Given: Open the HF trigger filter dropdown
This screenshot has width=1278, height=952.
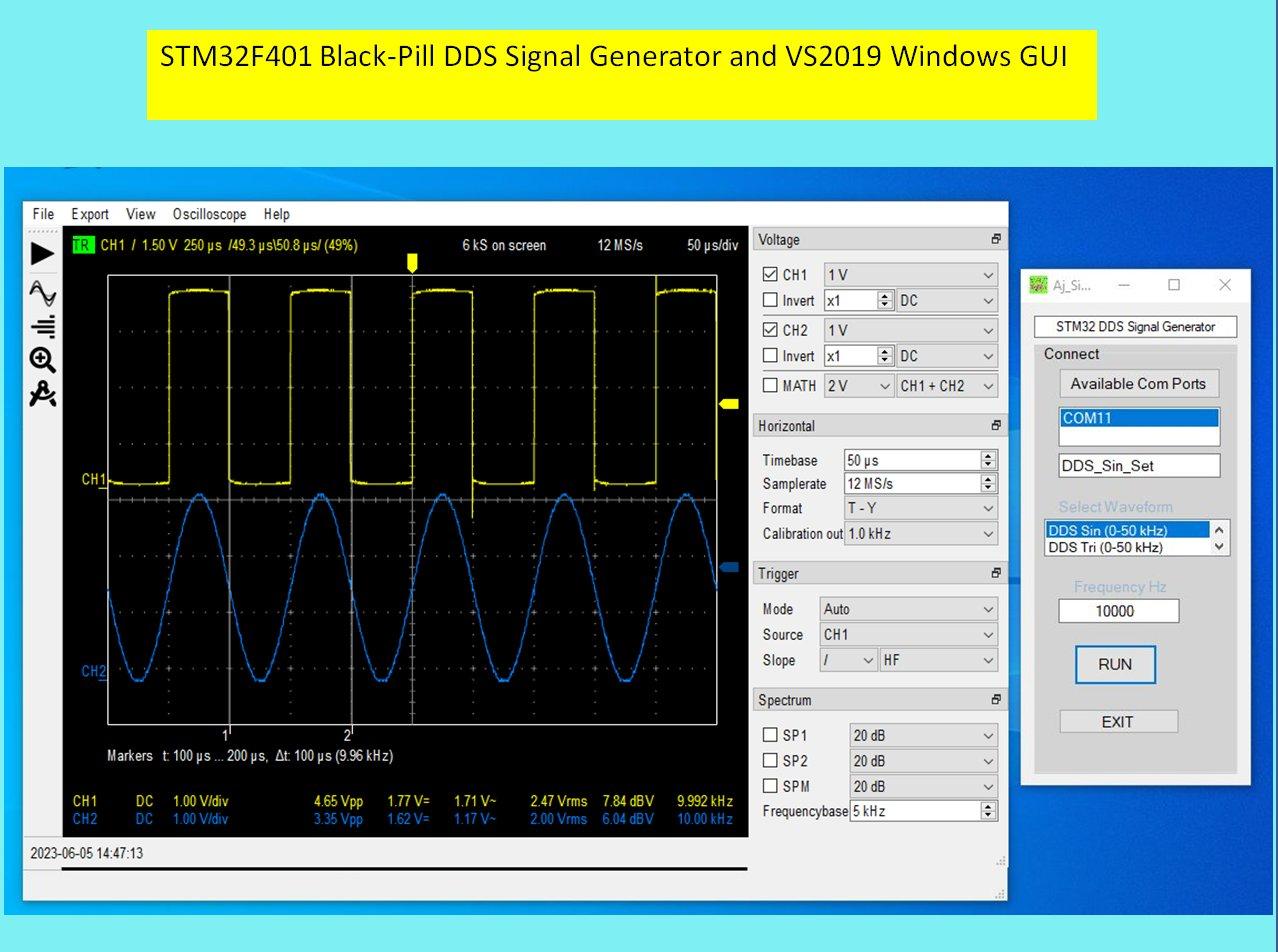Looking at the screenshot, I should 939,660.
